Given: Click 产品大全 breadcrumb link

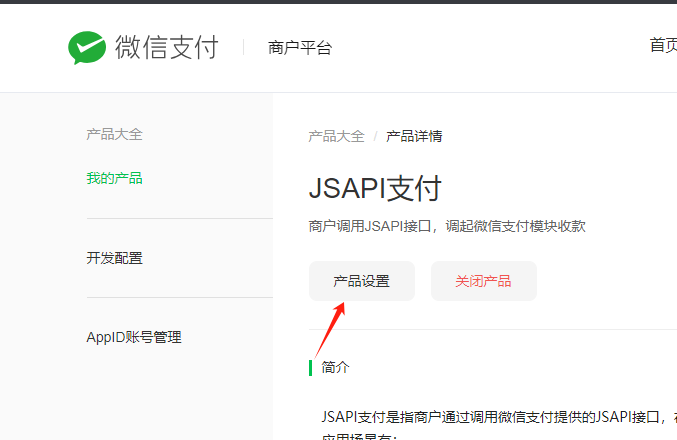Looking at the screenshot, I should pos(336,136).
